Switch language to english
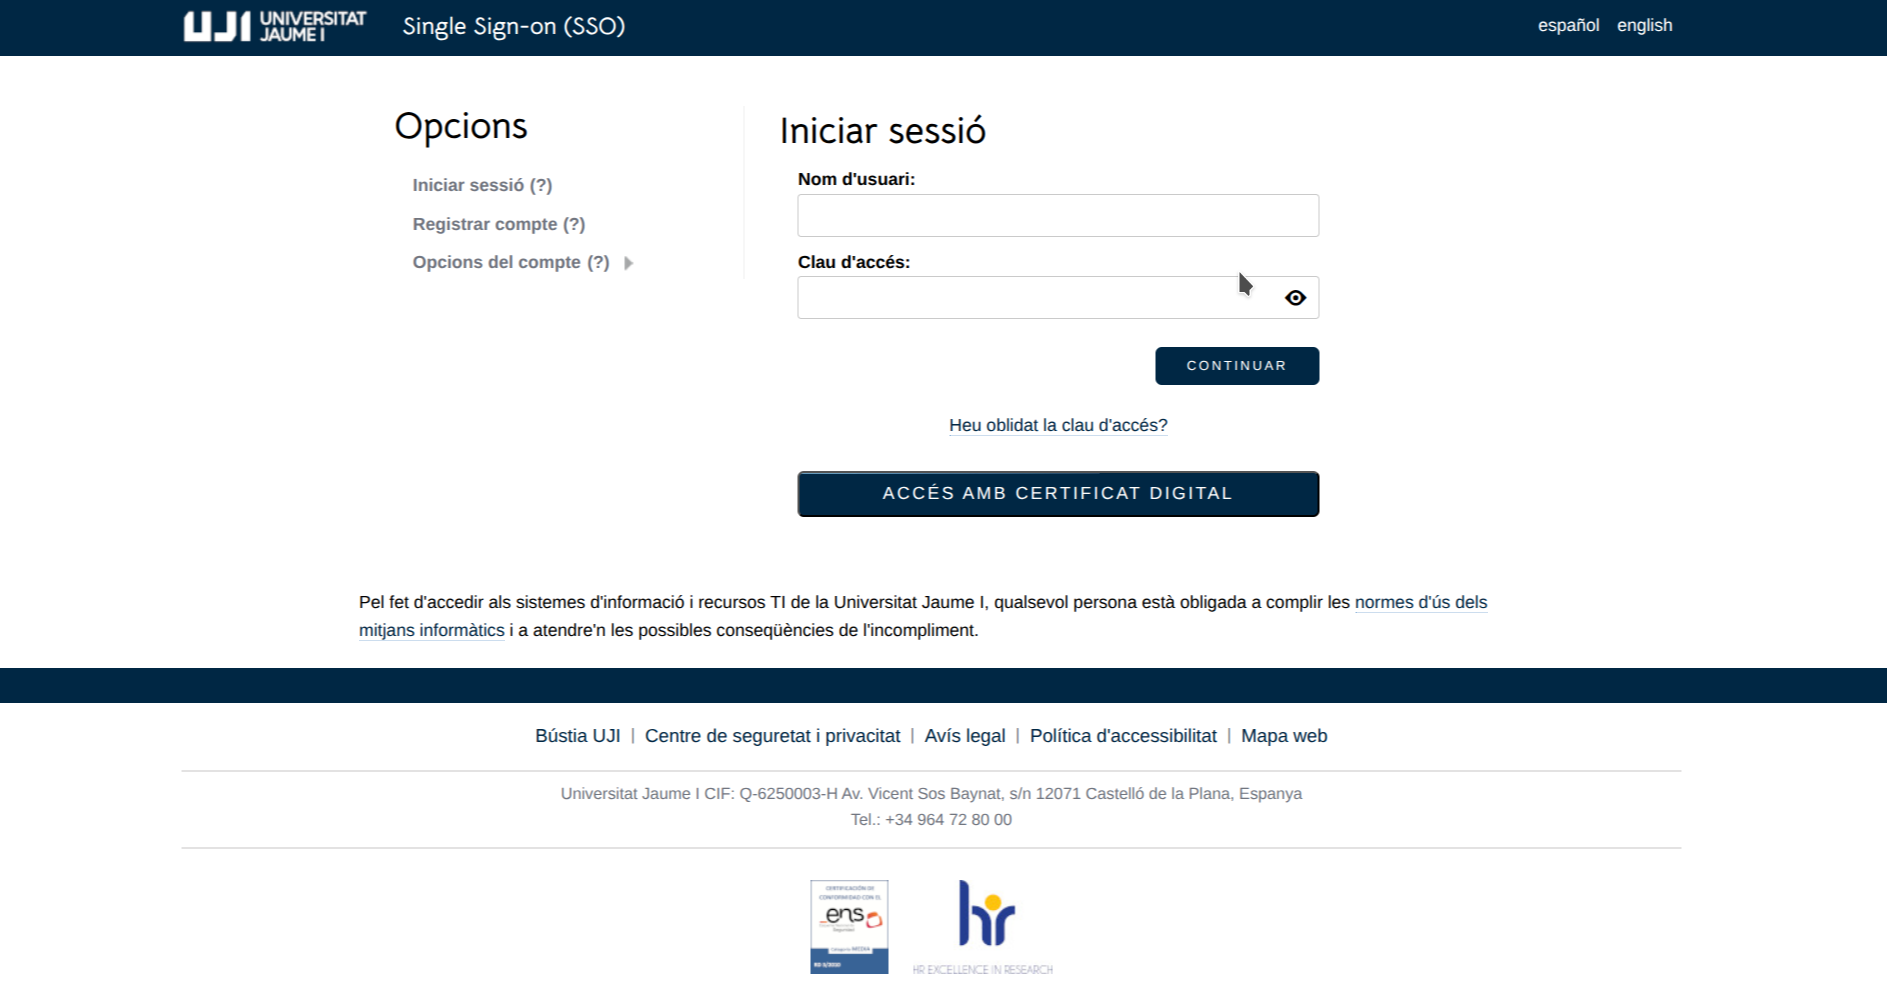Viewport: 1887px width, 996px height. tap(1644, 26)
